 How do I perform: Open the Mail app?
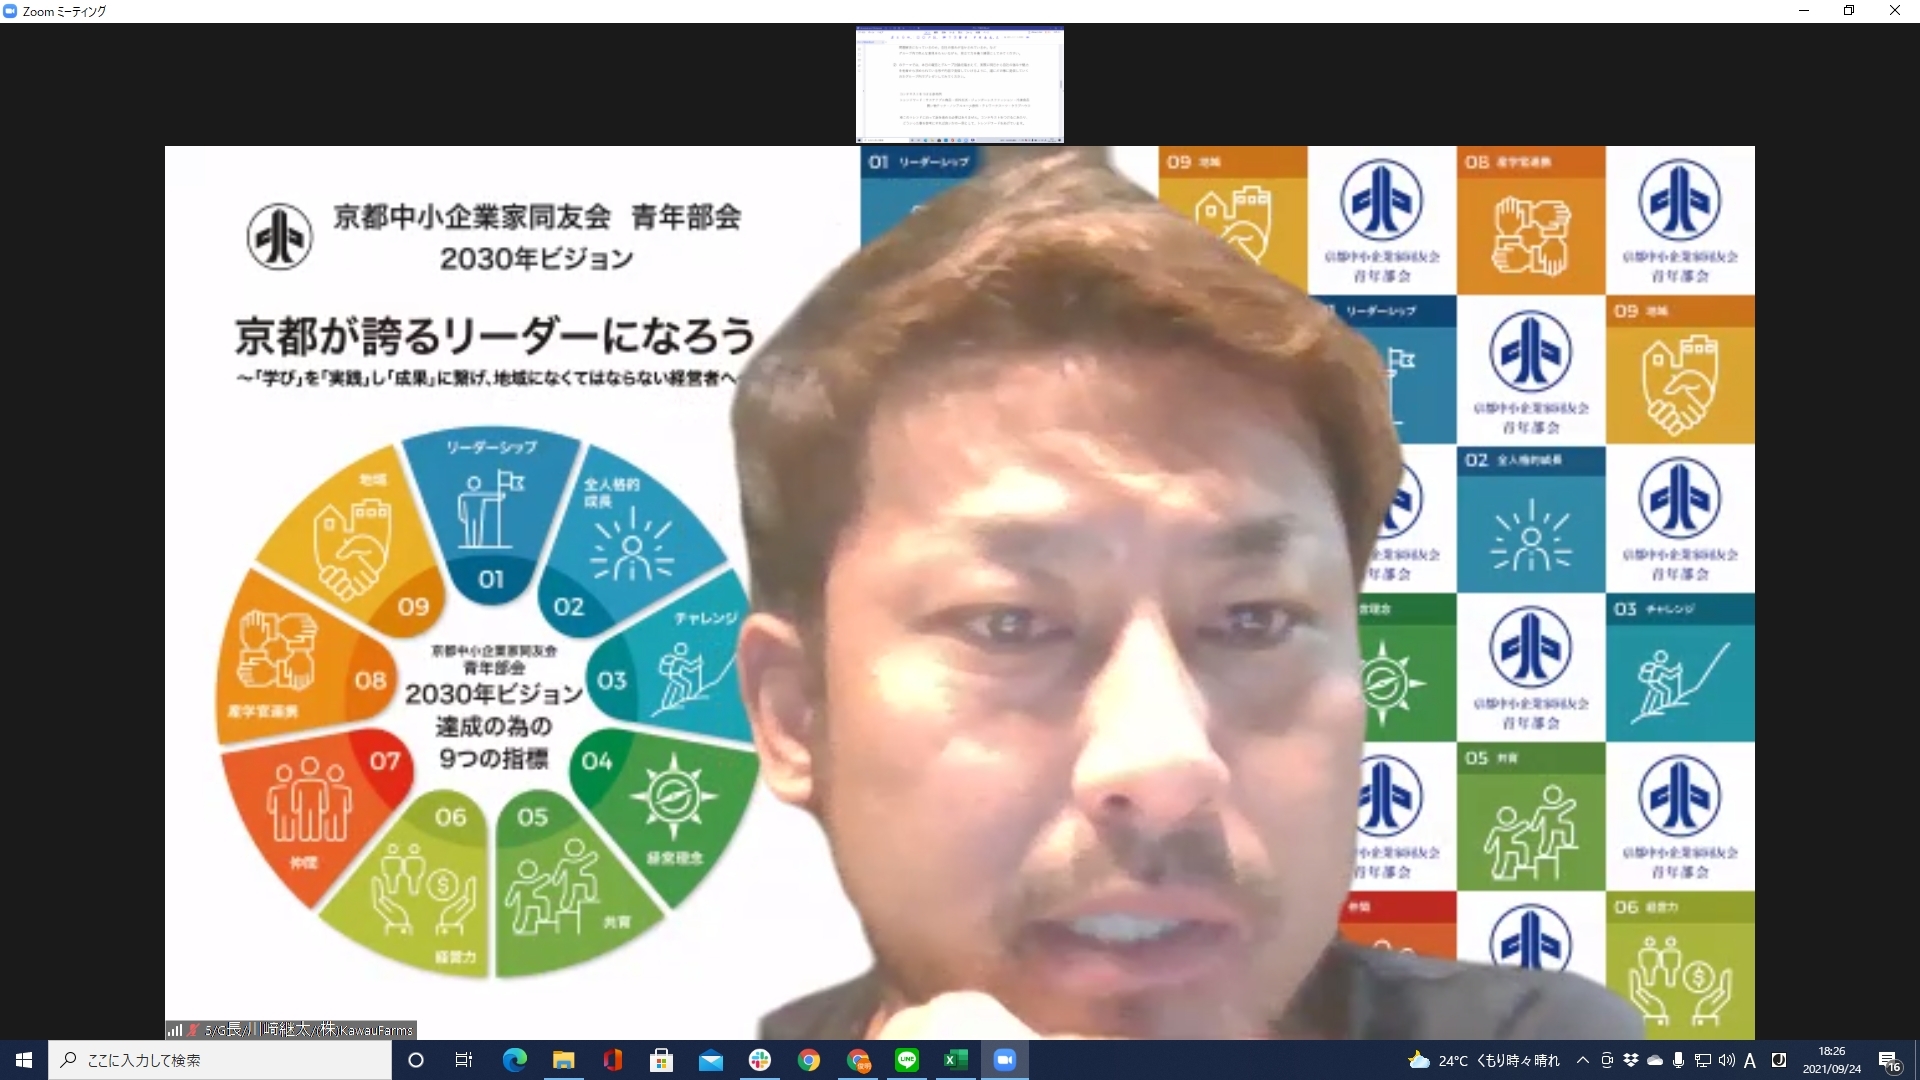coord(710,1060)
